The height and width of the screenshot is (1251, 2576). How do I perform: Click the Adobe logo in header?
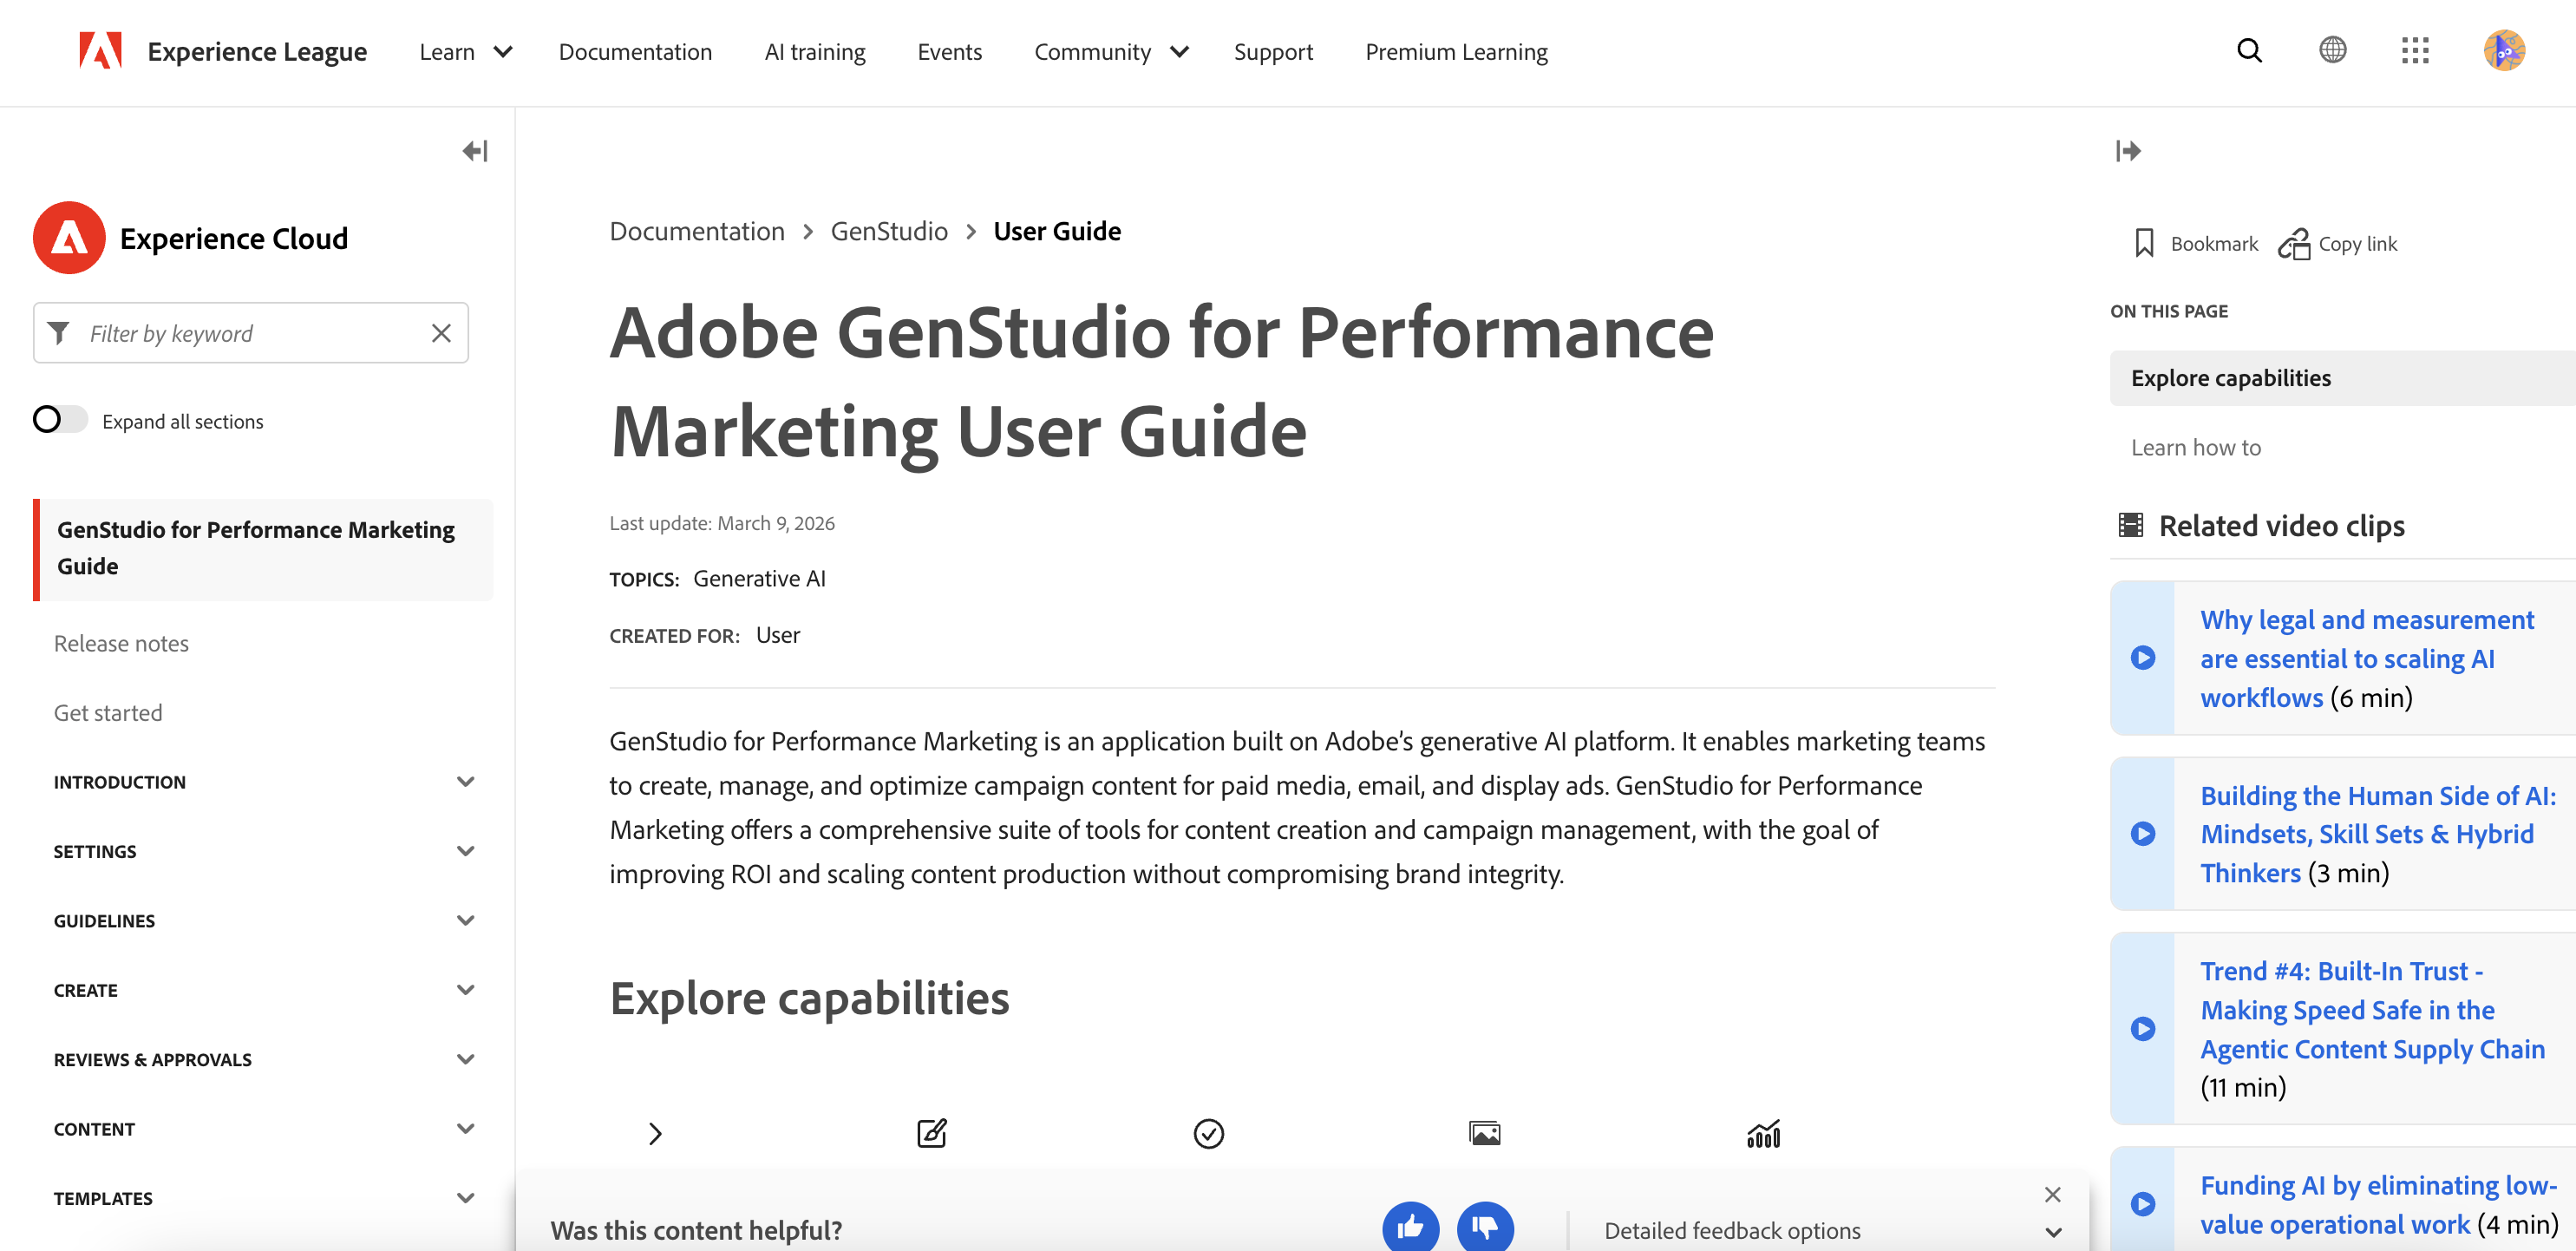pyautogui.click(x=100, y=50)
